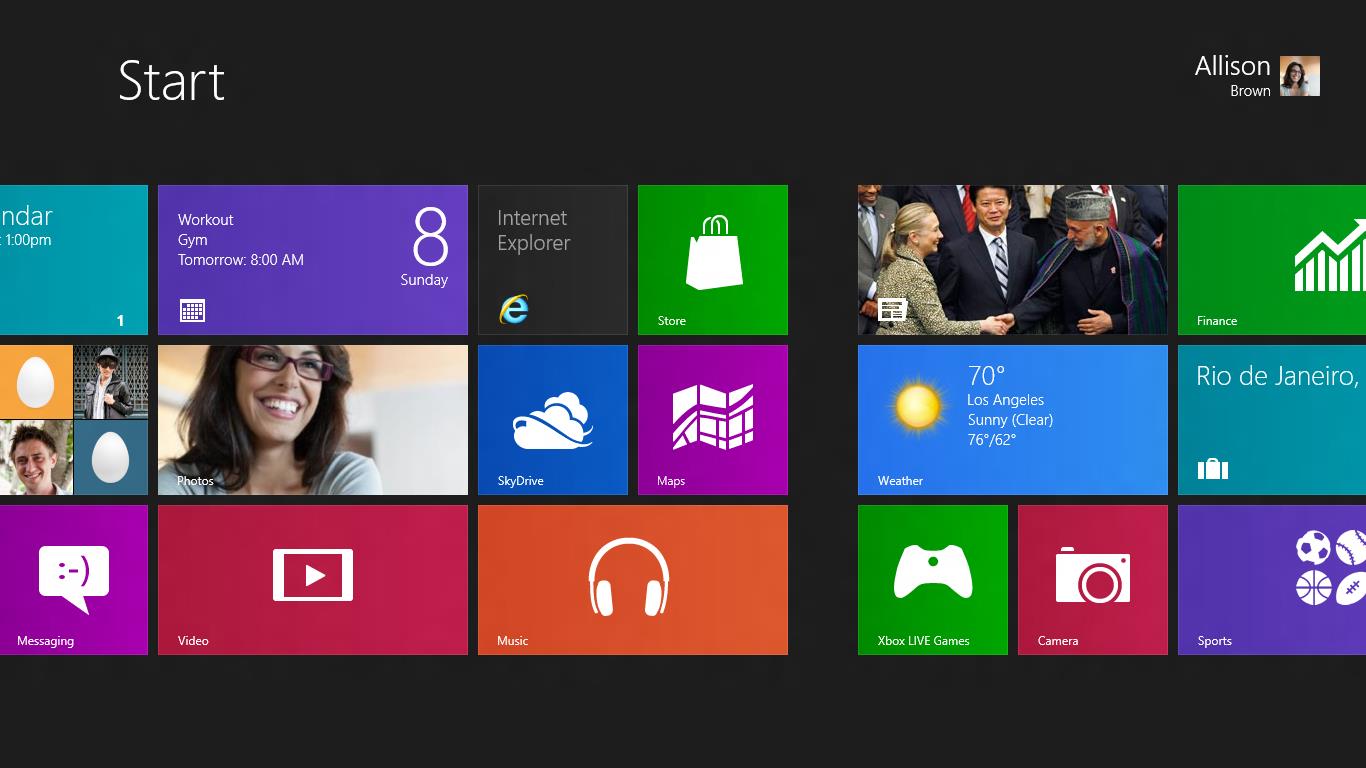
Task: Click the large date number 8
Action: tap(430, 237)
